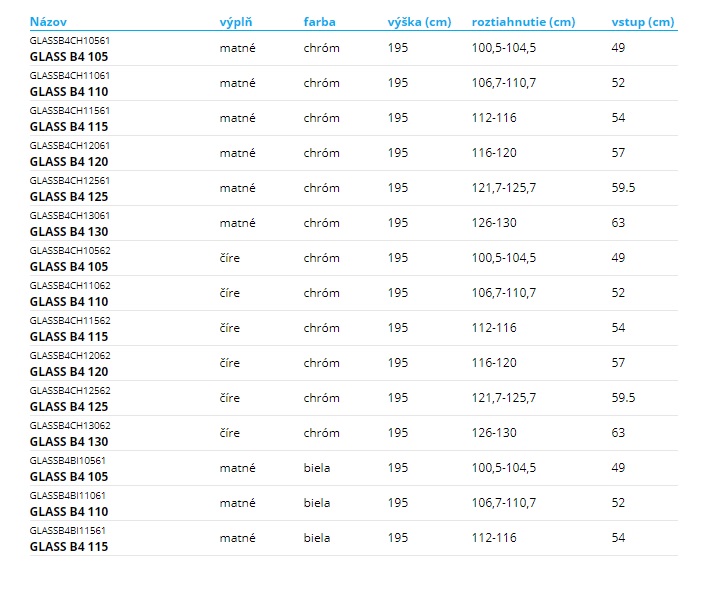
Task: Click GLASS B4 130 under code GLASSB4CH13062
Action: pyautogui.click(x=69, y=442)
